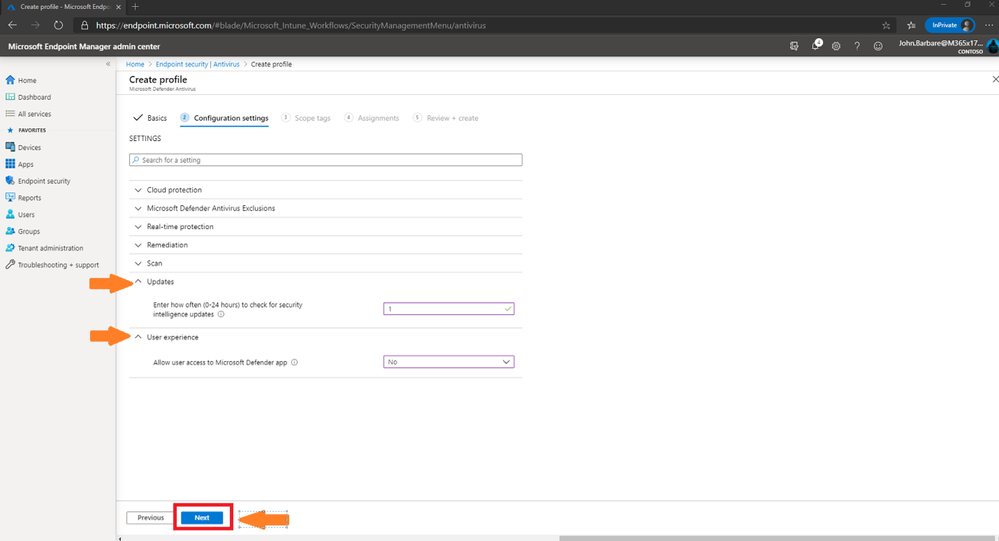The width and height of the screenshot is (999, 541).
Task: Click the Previous button
Action: point(150,517)
